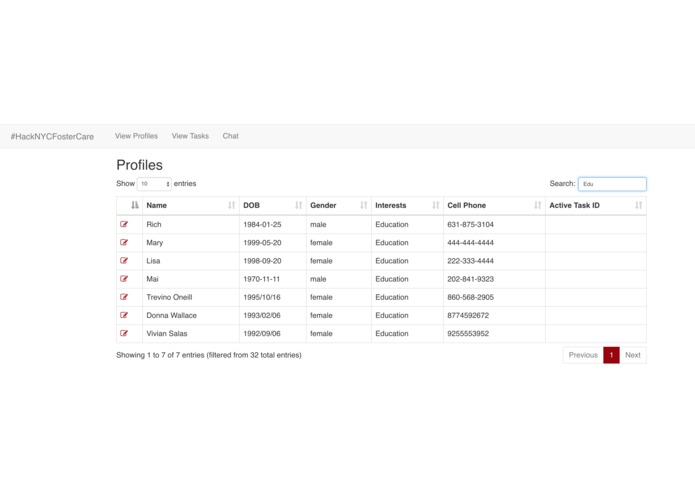Click the Name column header label
The height and width of the screenshot is (494, 695).
tap(156, 205)
